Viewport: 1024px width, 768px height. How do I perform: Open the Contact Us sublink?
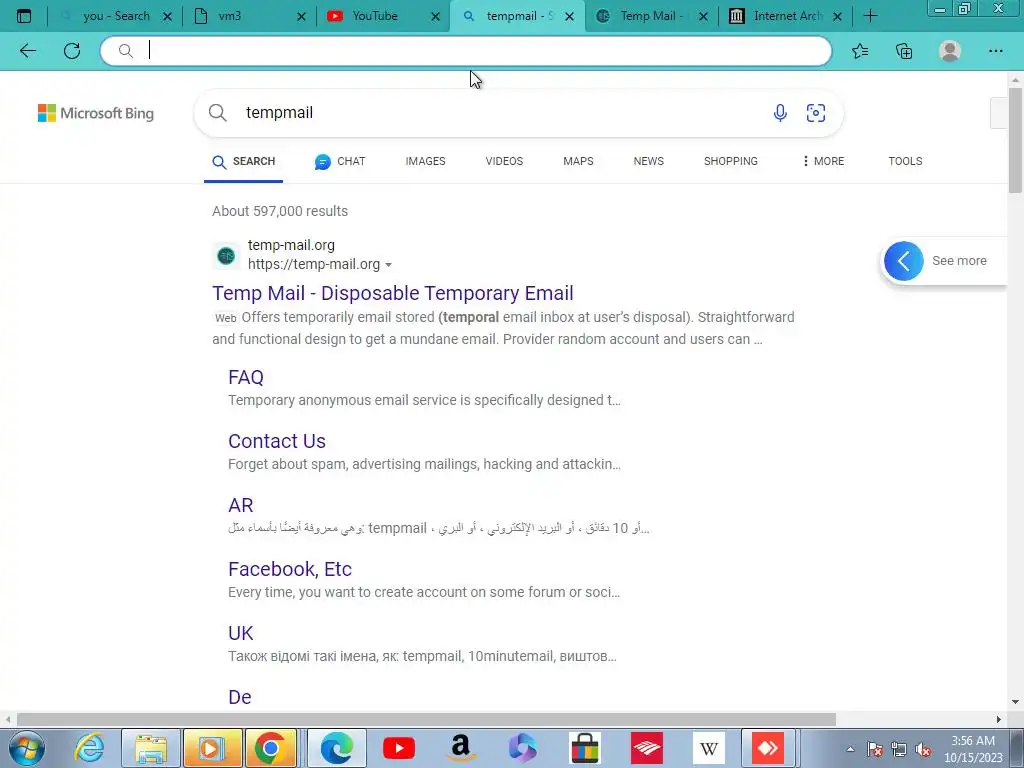277,441
